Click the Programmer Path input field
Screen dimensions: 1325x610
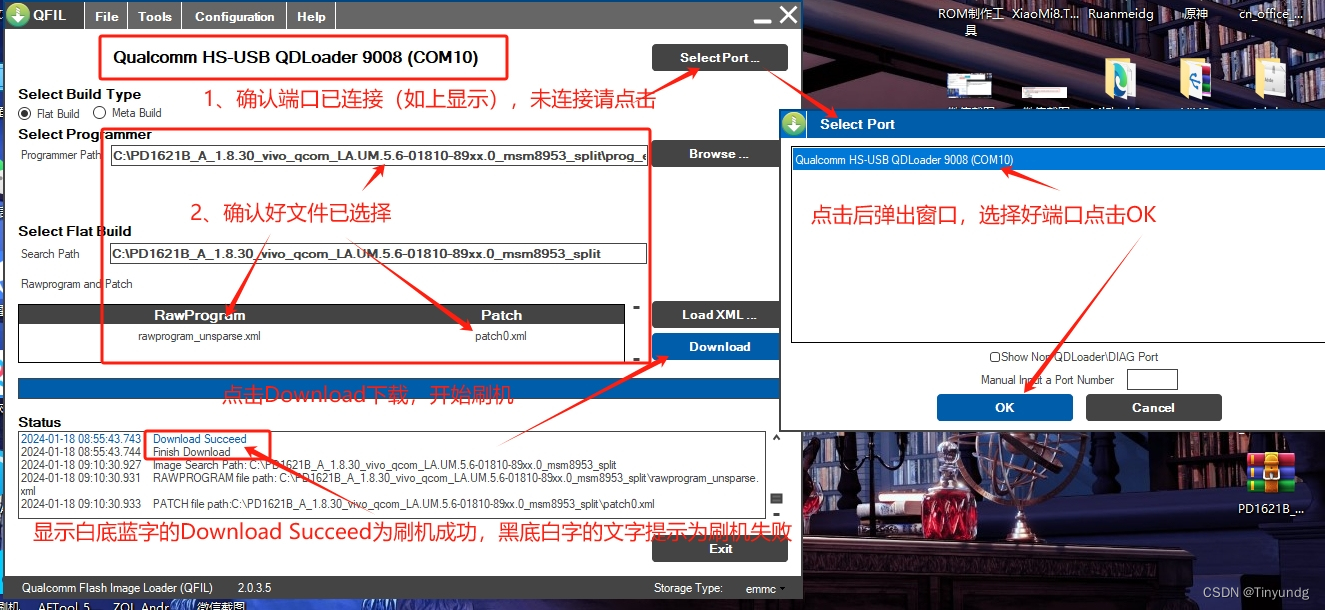pyautogui.click(x=378, y=155)
